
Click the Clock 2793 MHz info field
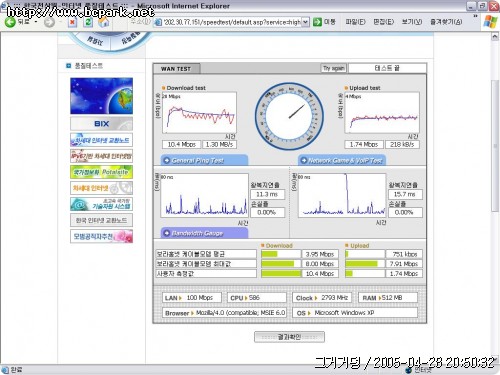pos(322,298)
